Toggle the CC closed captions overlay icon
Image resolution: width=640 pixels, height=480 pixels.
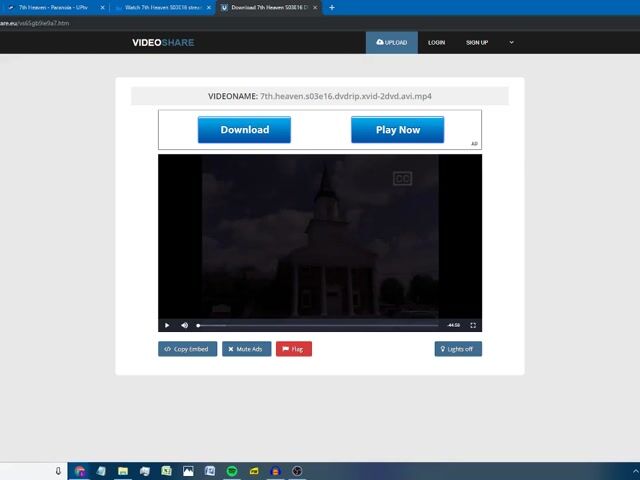pos(402,179)
